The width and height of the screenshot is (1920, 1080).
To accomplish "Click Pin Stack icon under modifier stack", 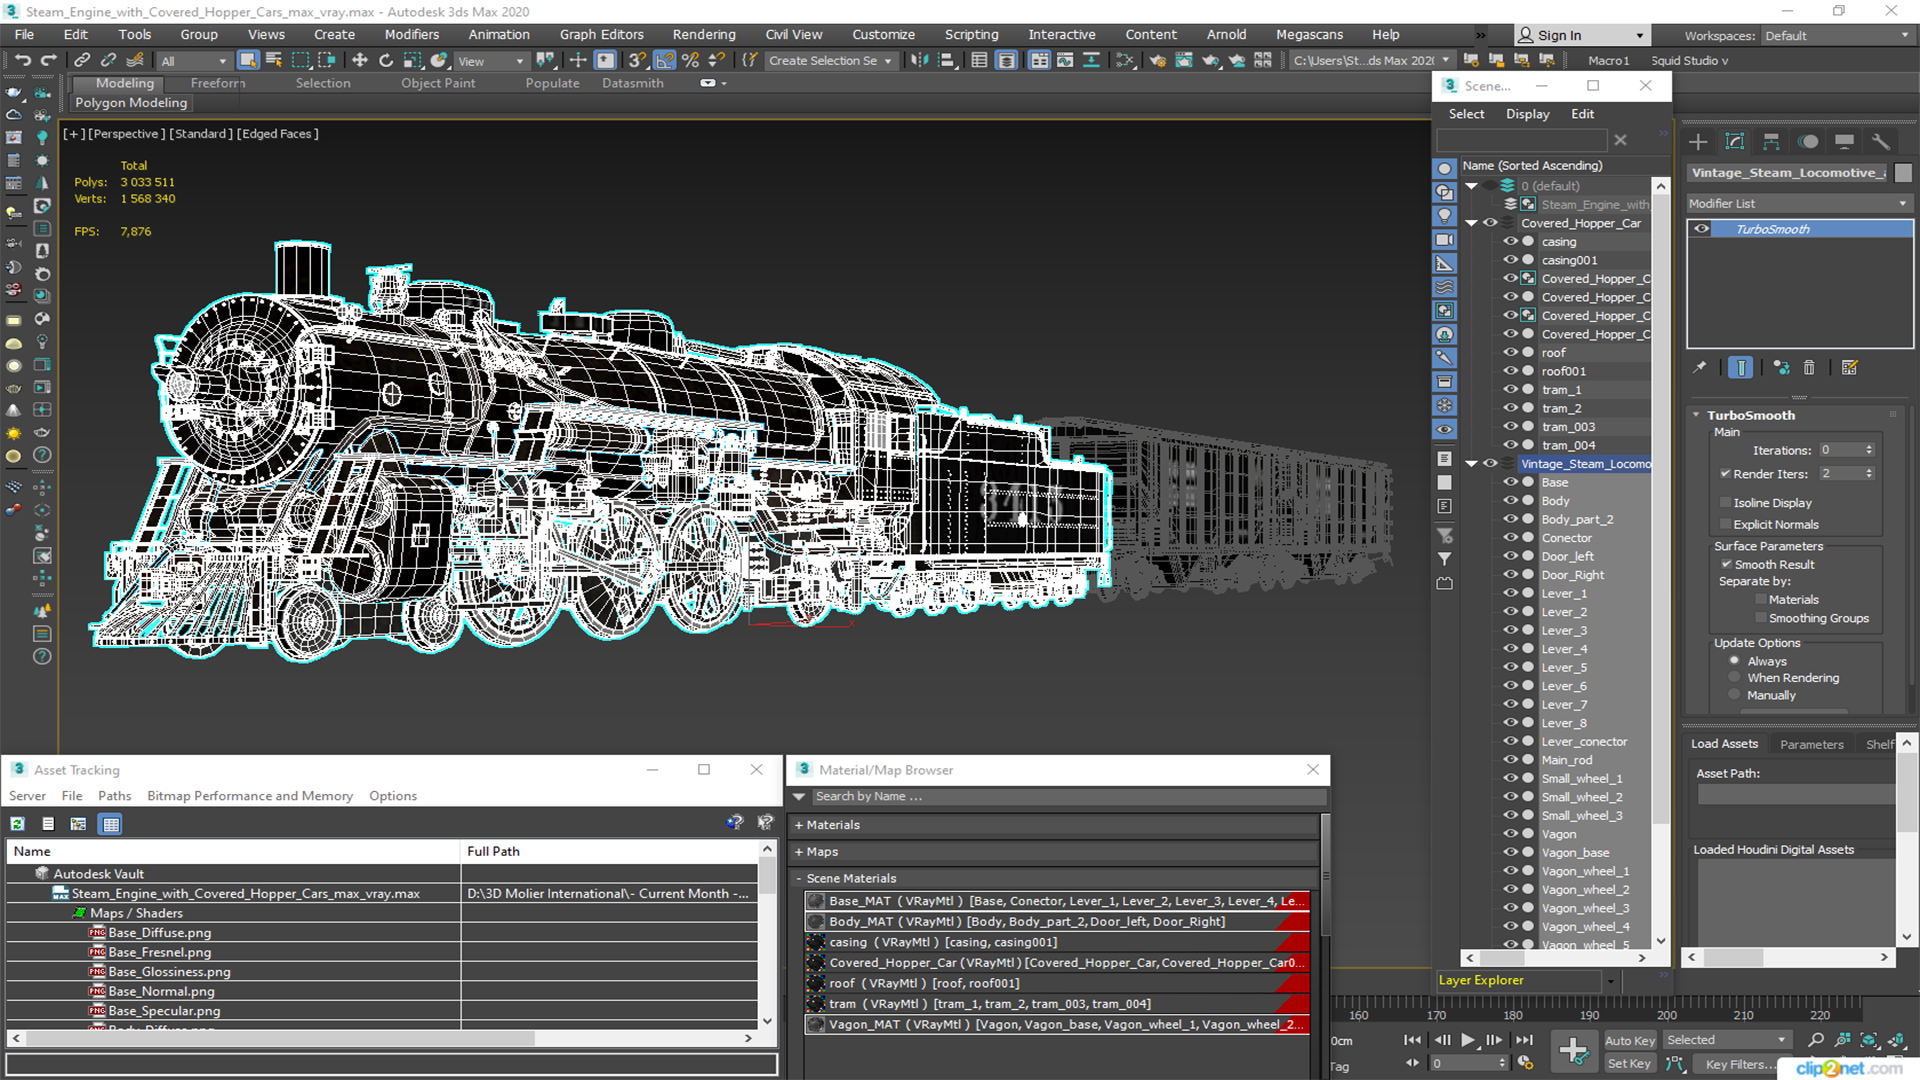I will (1699, 368).
